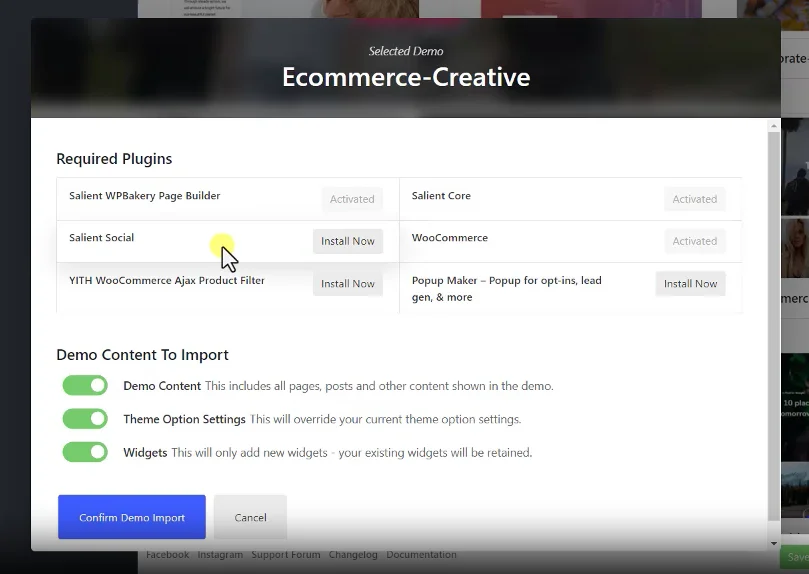Click Activated status for Salient WPBakery Page Builder
Viewport: 809px width, 574px height.
352,199
